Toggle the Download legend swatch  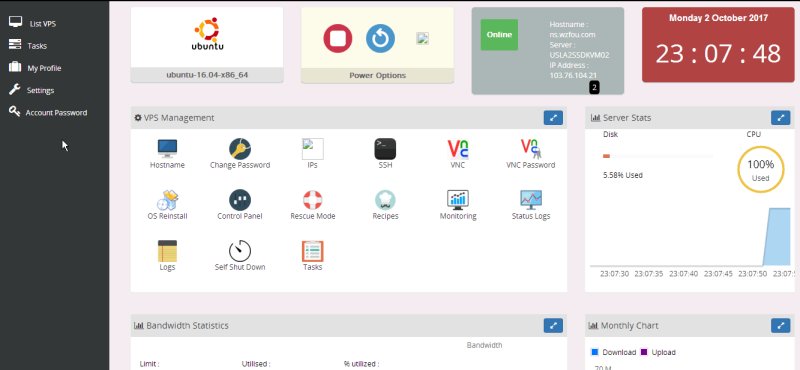[x=594, y=352]
